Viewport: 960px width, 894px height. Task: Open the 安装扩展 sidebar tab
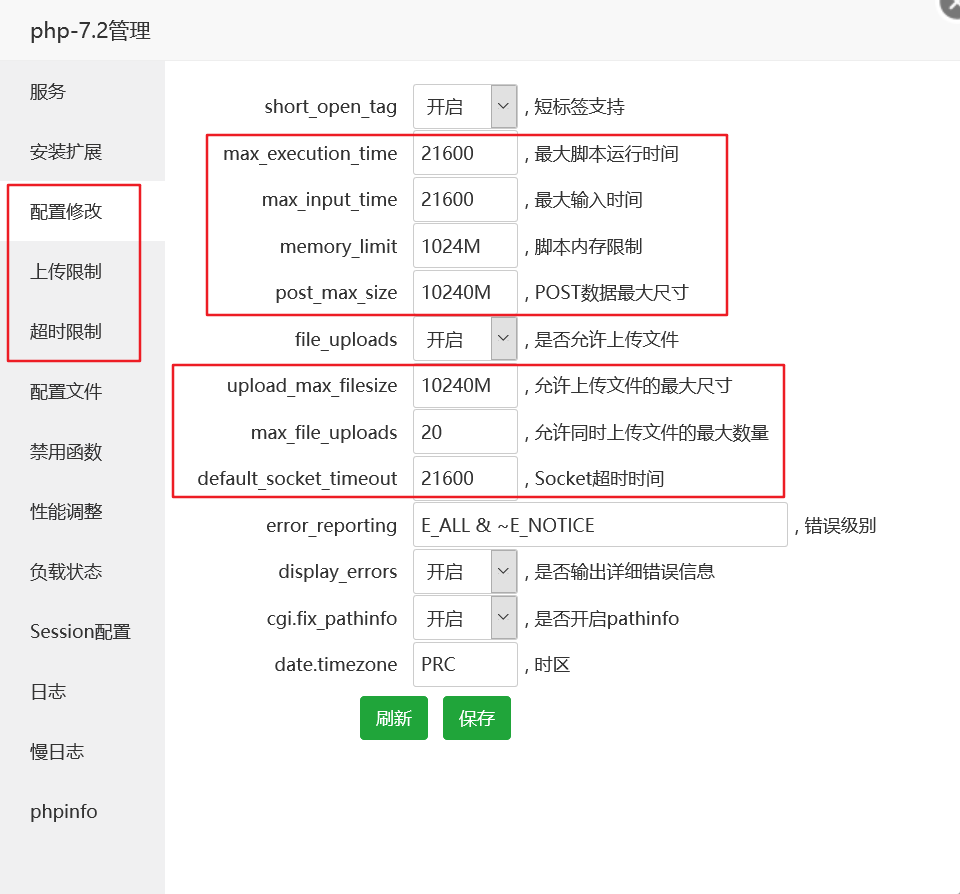pyautogui.click(x=82, y=151)
